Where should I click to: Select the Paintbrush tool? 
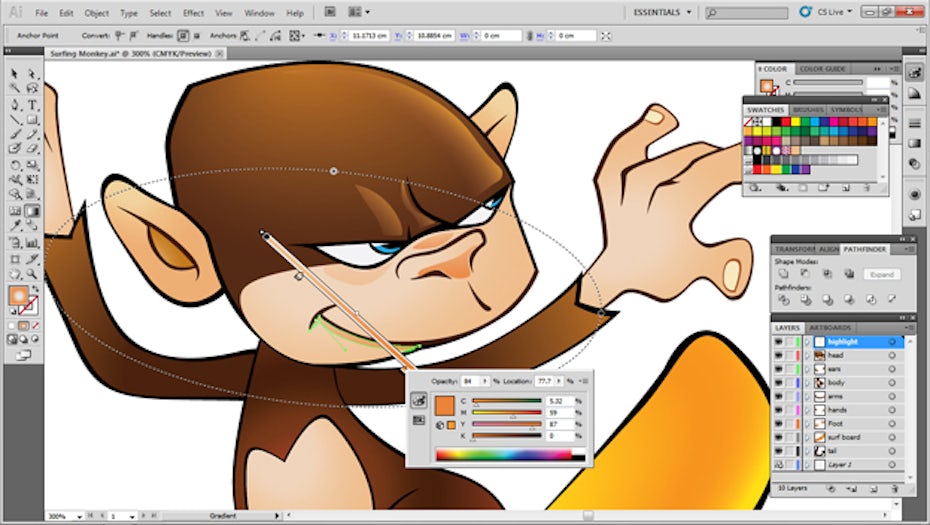pos(15,135)
